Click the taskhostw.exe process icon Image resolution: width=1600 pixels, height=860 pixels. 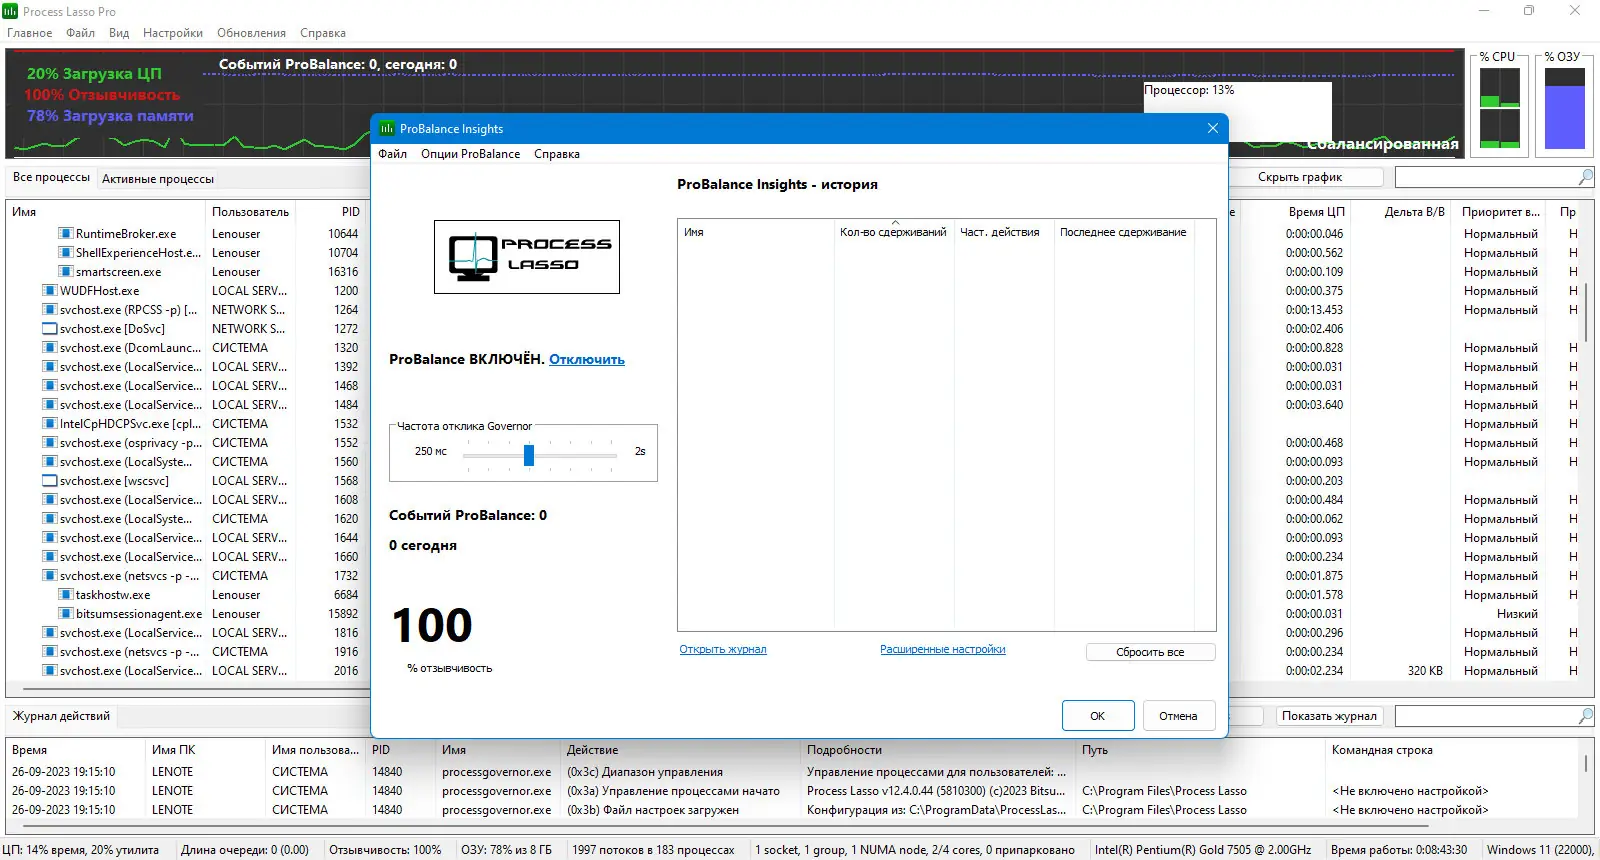click(x=66, y=595)
